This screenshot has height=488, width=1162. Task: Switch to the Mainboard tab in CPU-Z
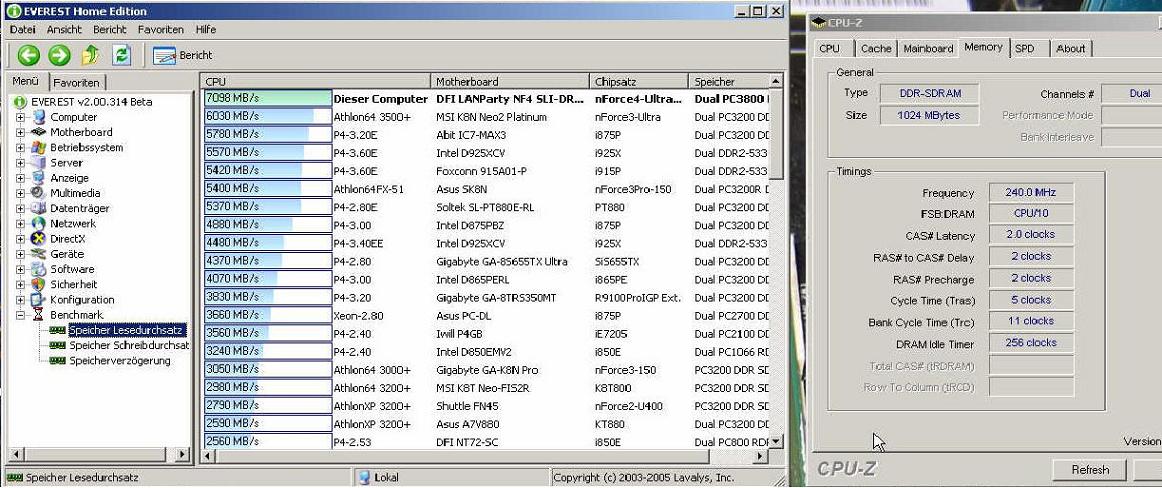coord(928,48)
